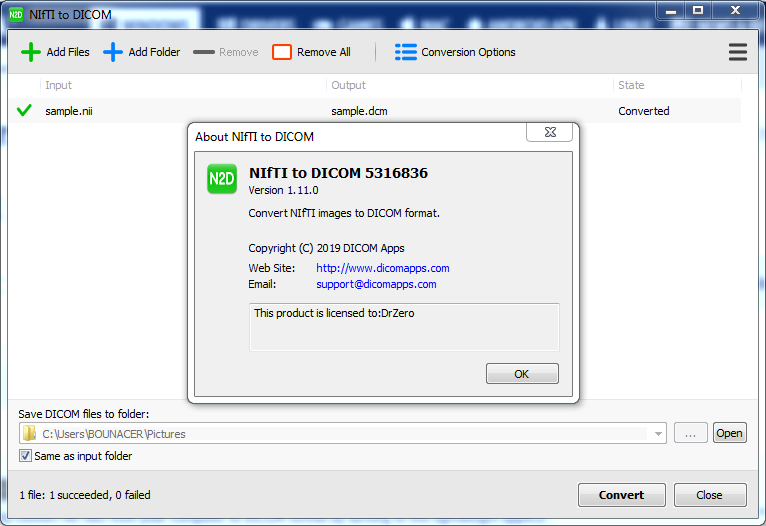Toggle Same as input folder checkbox

25,456
